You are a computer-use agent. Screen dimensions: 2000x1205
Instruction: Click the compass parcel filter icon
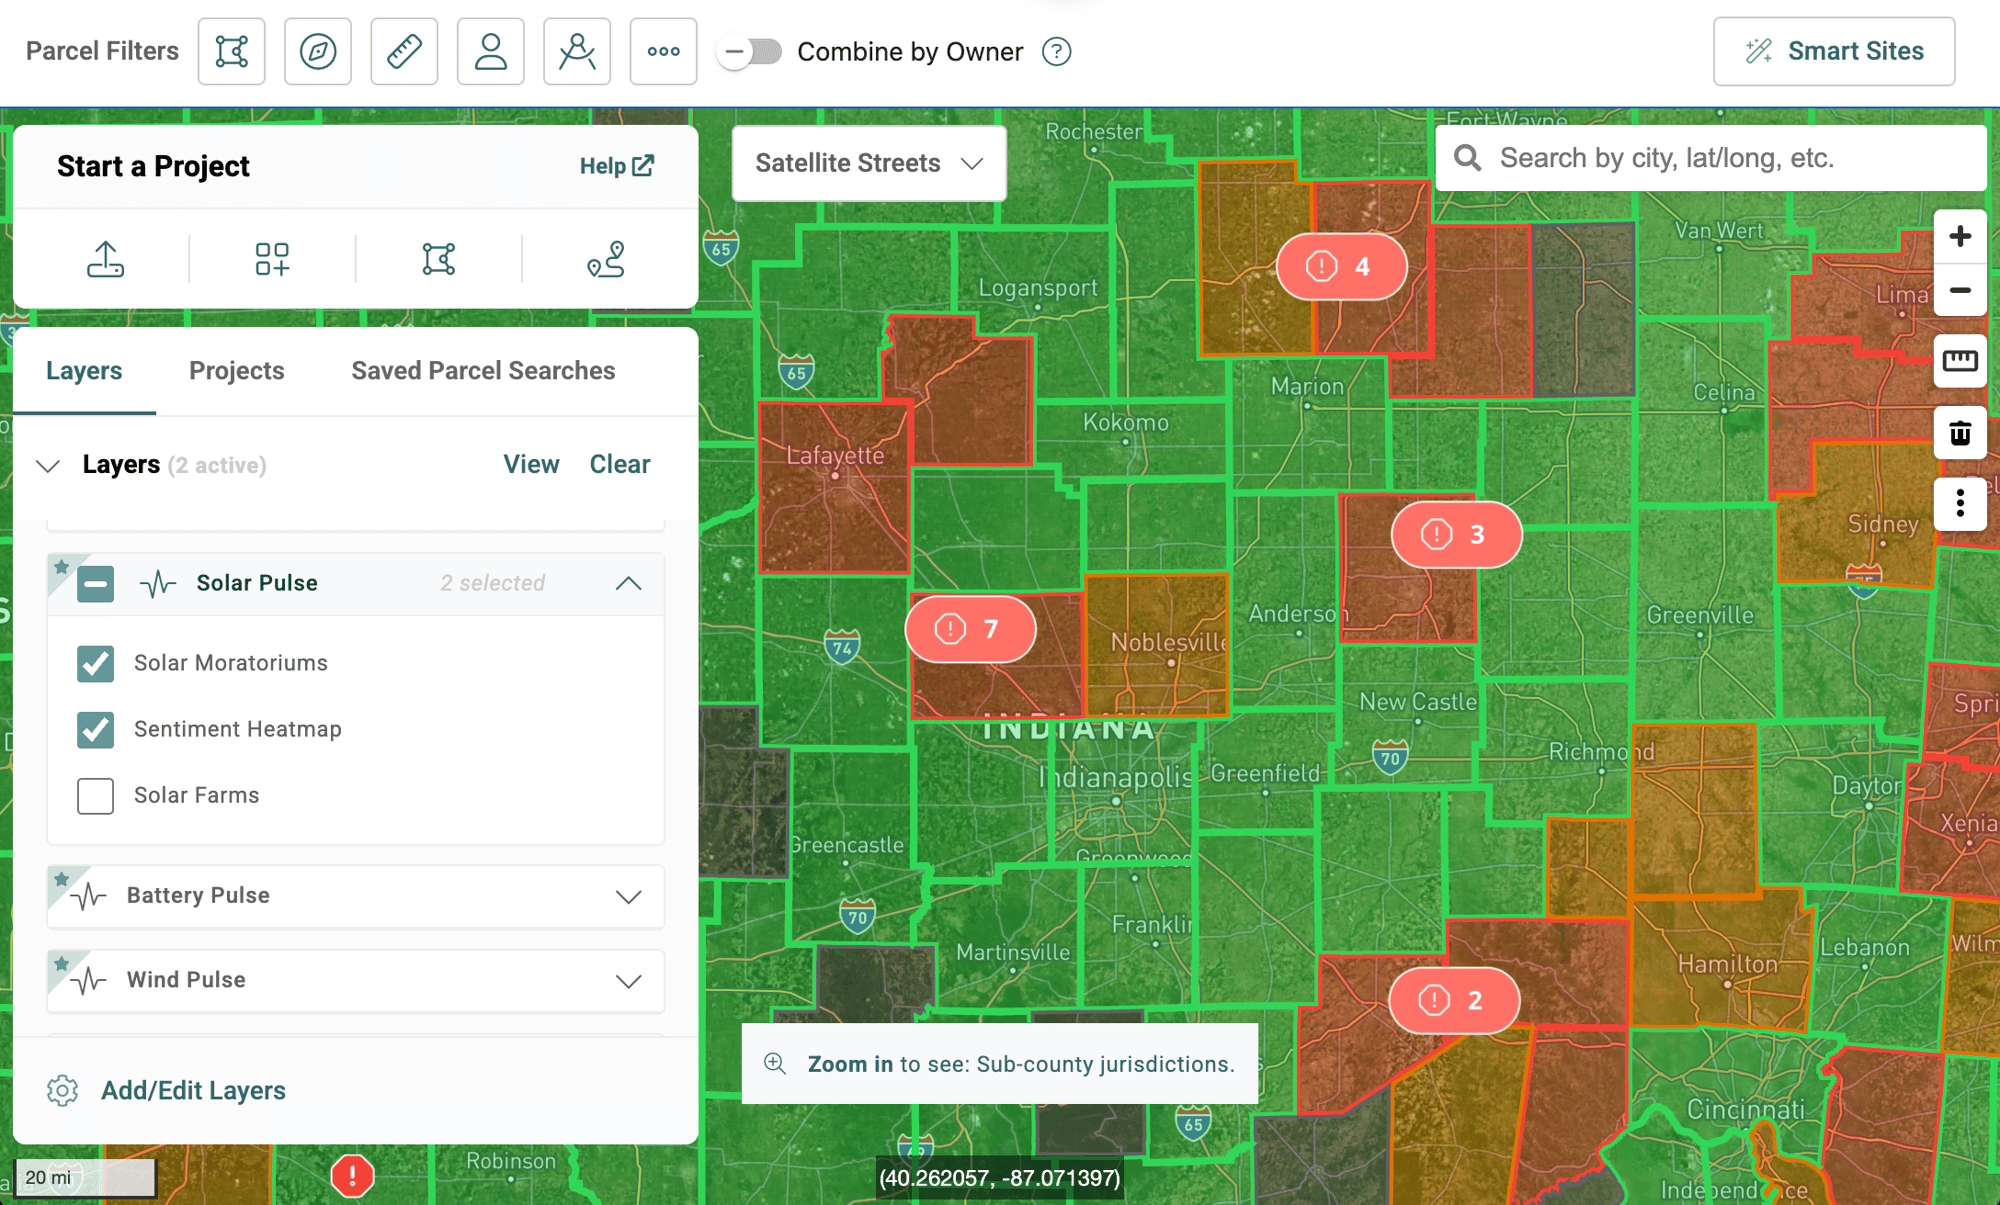point(318,51)
